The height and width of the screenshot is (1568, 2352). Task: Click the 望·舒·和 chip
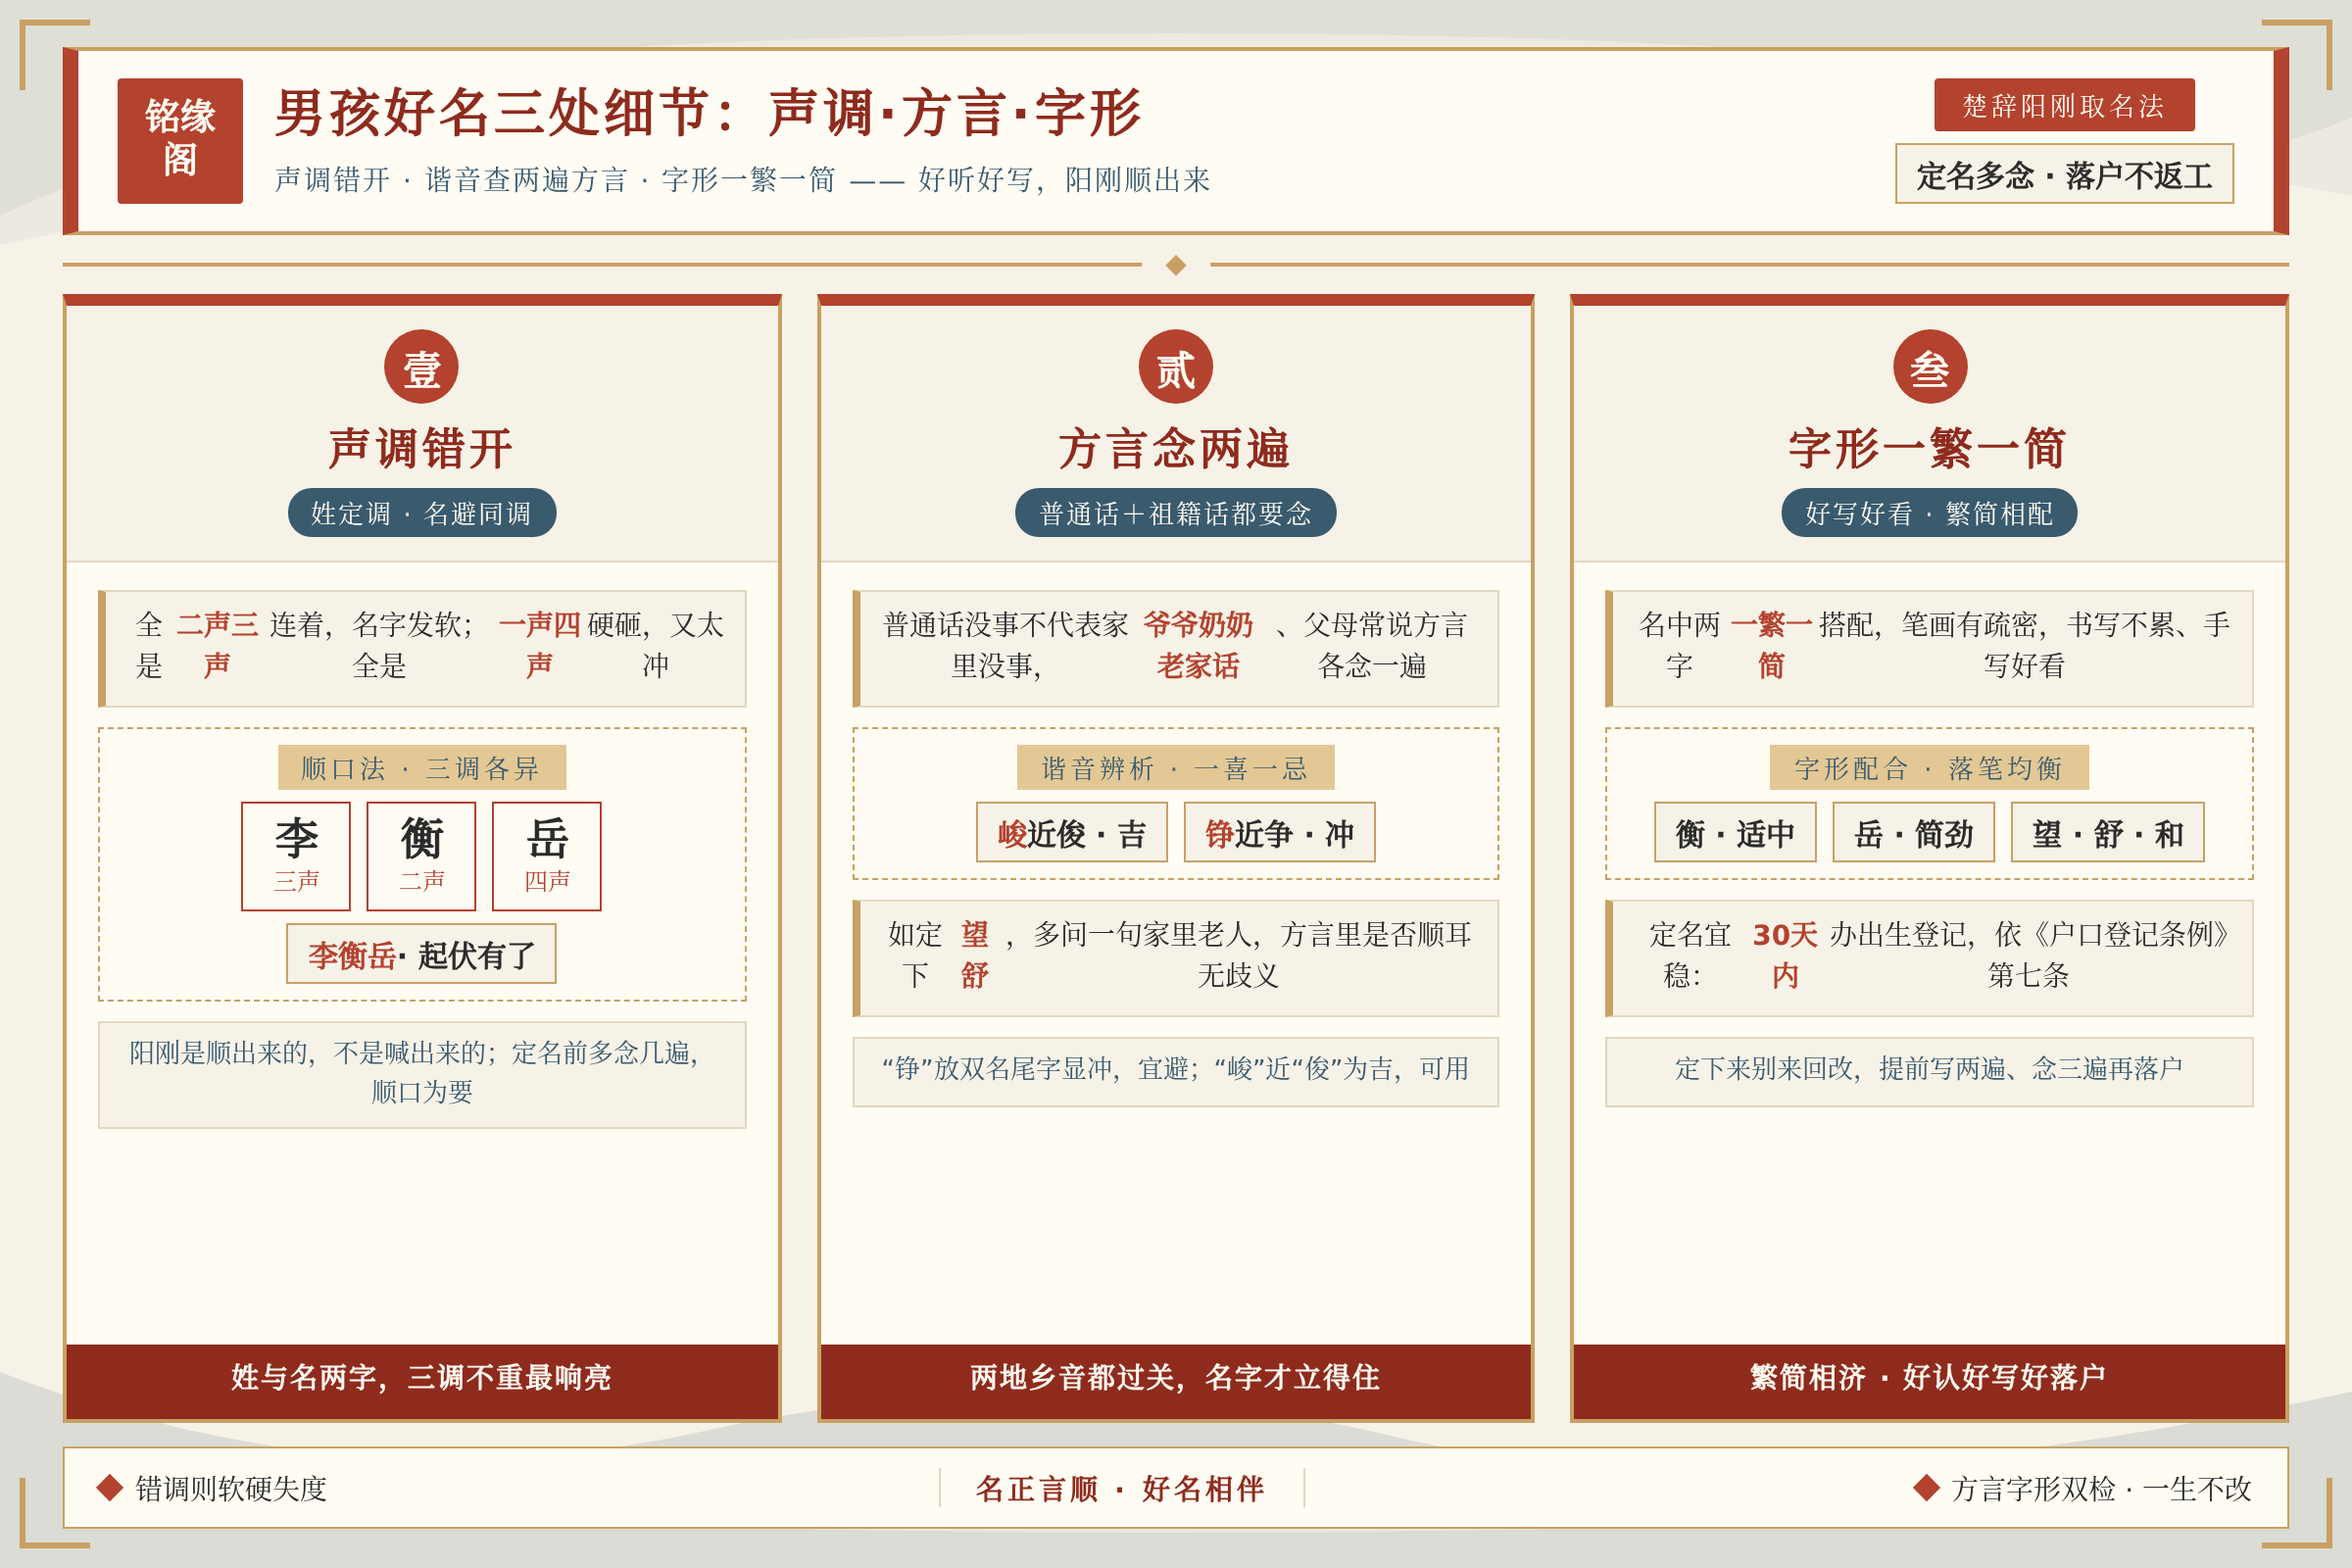pyautogui.click(x=2107, y=832)
